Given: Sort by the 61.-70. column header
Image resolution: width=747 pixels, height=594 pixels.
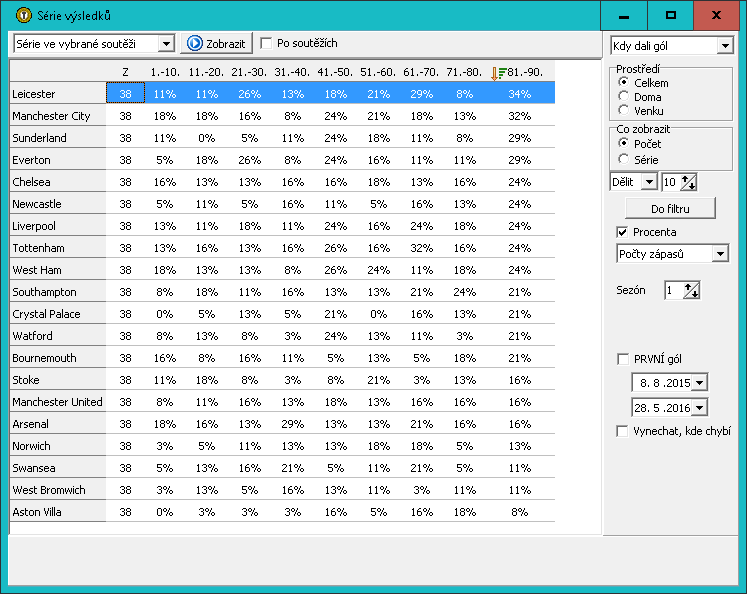Looking at the screenshot, I should point(421,72).
